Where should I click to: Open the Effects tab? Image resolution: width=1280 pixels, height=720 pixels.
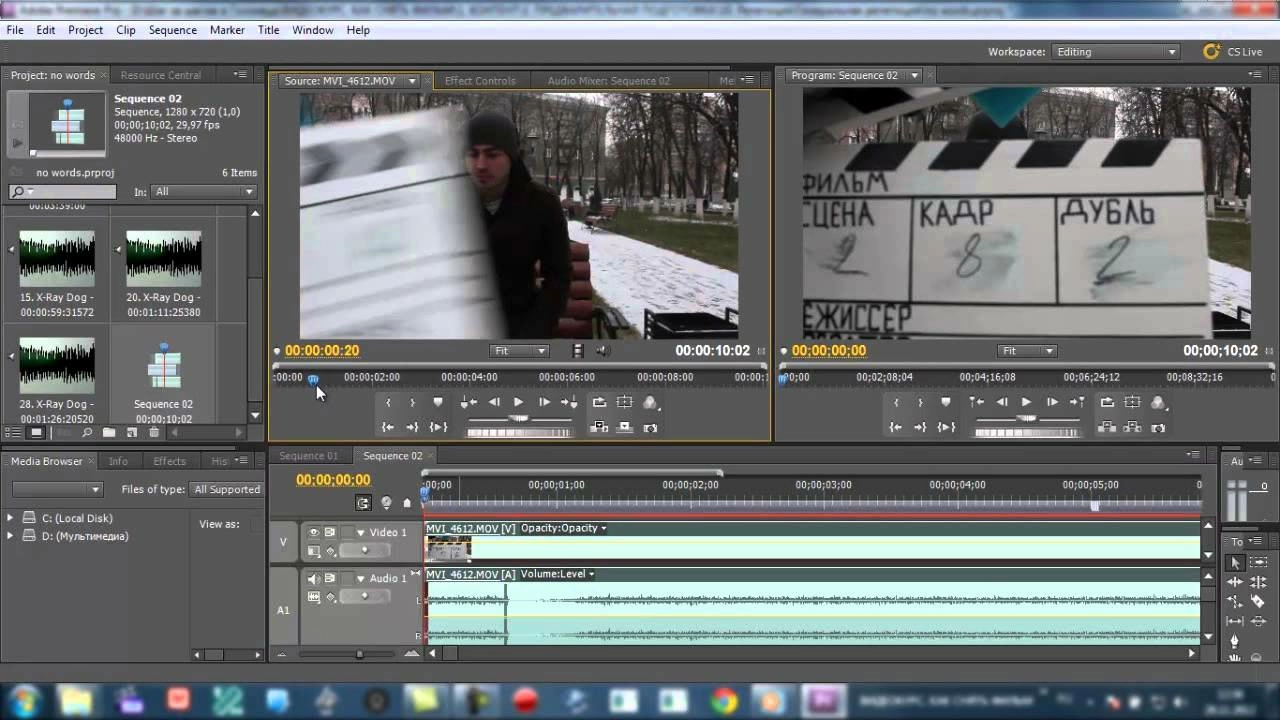[169, 461]
